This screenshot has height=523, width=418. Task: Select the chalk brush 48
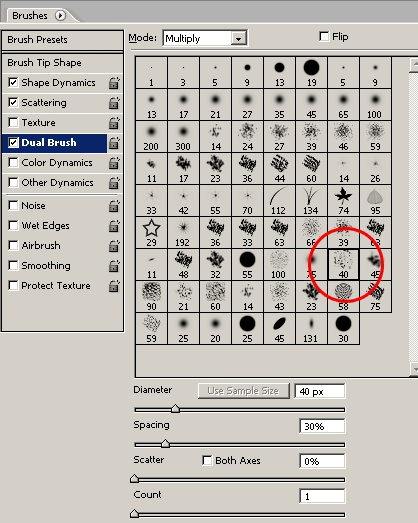(x=183, y=265)
